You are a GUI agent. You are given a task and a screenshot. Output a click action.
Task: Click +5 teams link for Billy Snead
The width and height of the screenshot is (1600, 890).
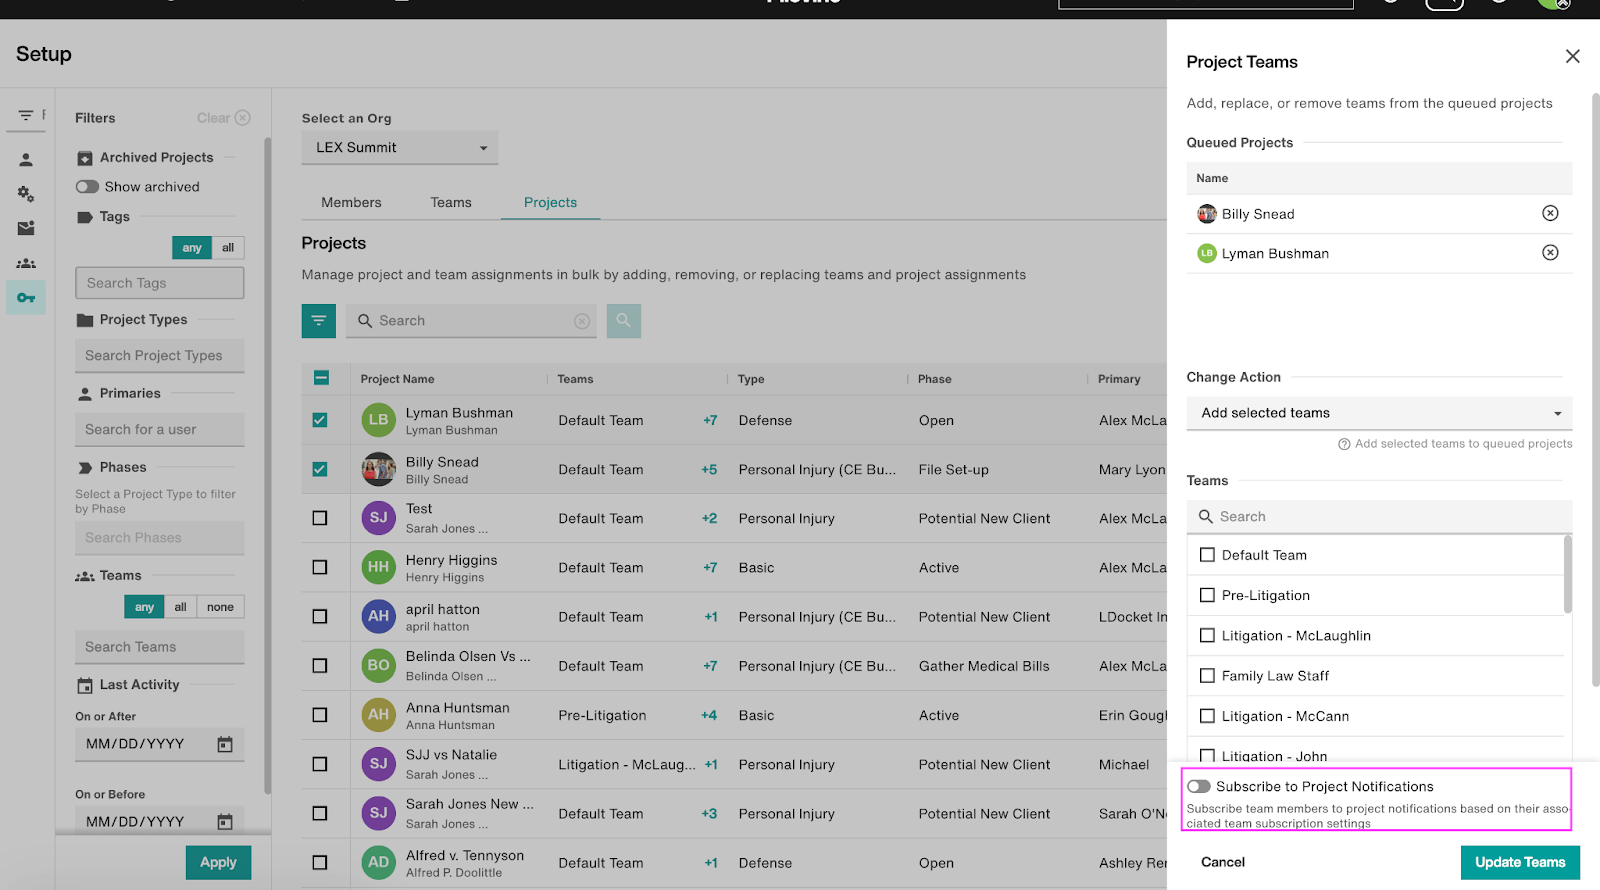709,470
